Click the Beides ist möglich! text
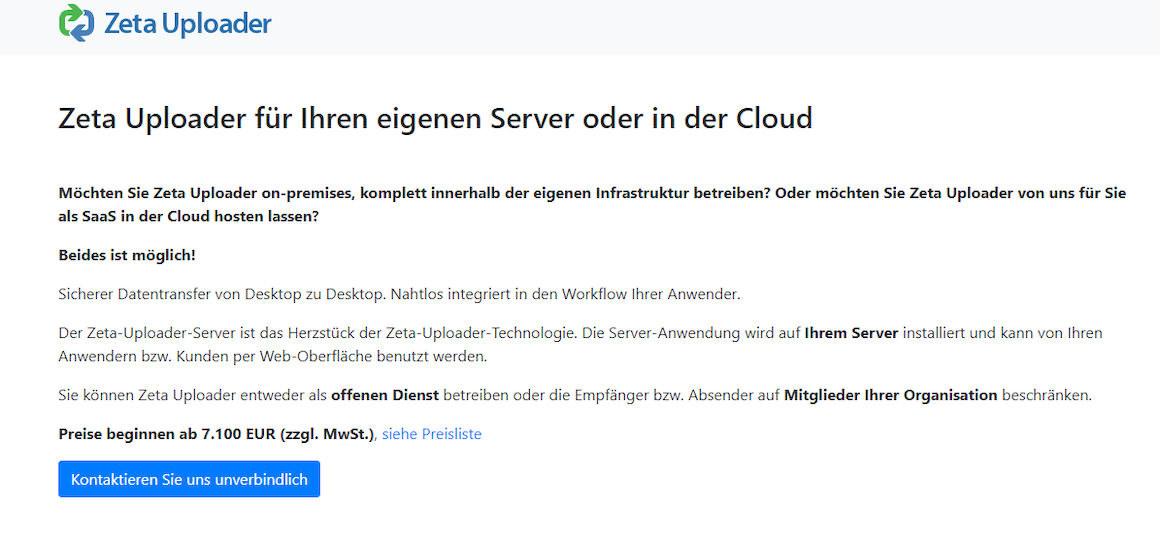Image resolution: width=1160 pixels, height=547 pixels. (127, 255)
